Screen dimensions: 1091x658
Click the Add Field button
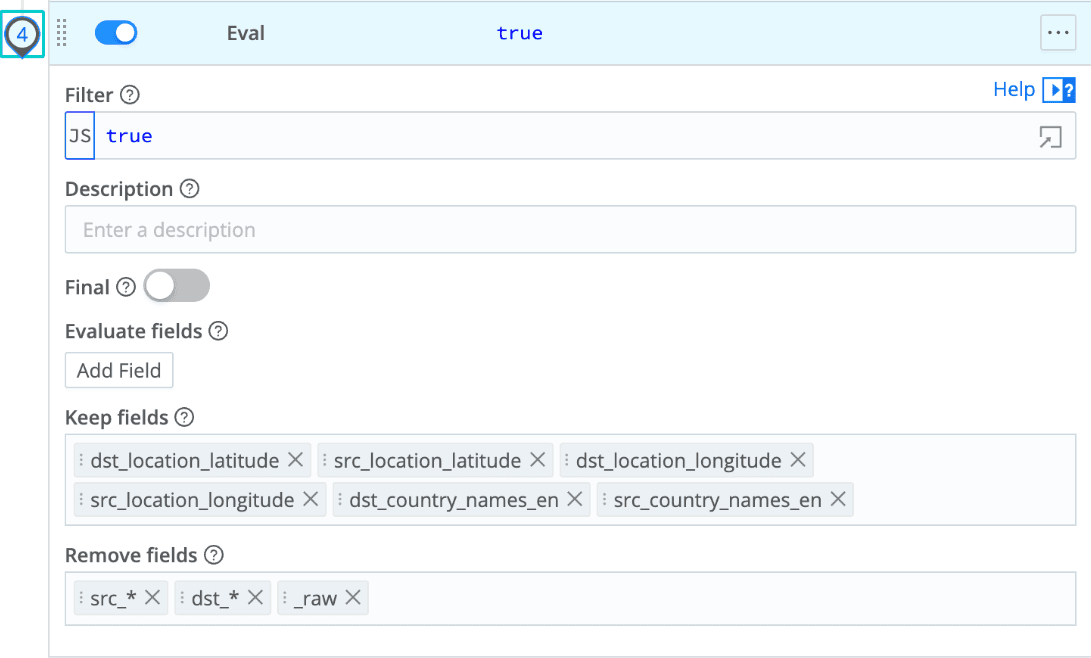118,370
